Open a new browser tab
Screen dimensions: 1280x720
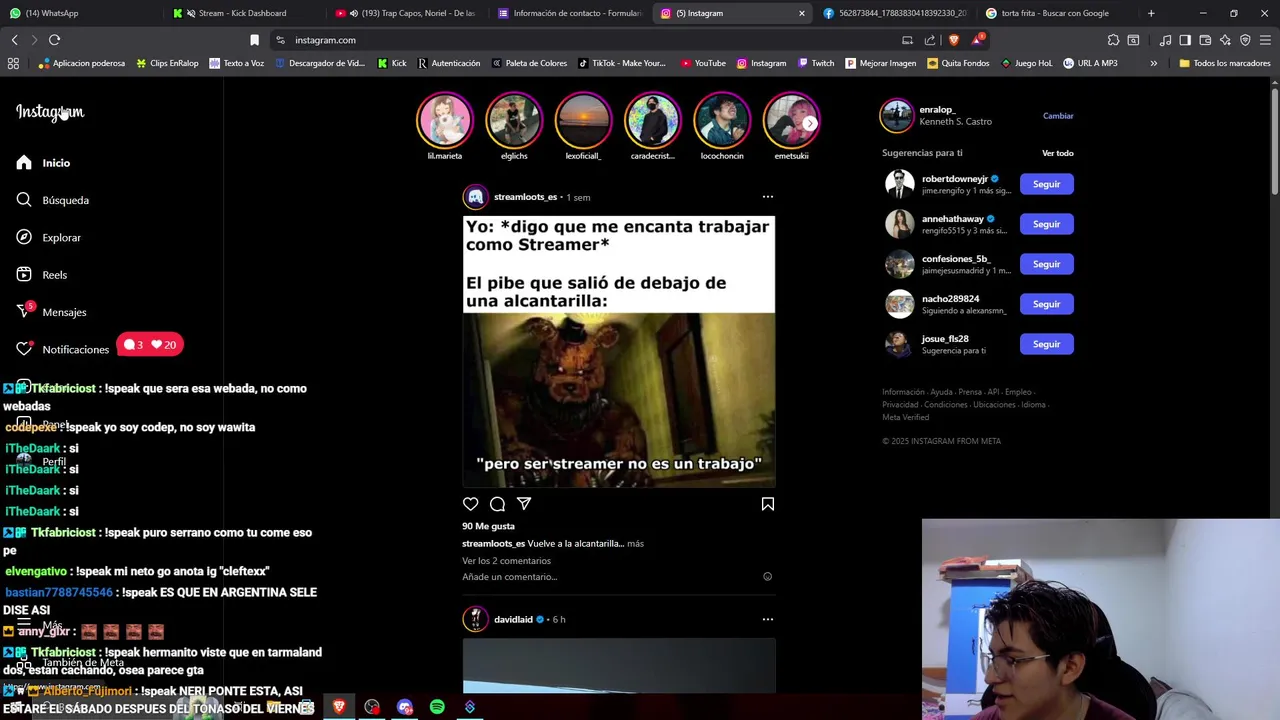pos(1151,13)
